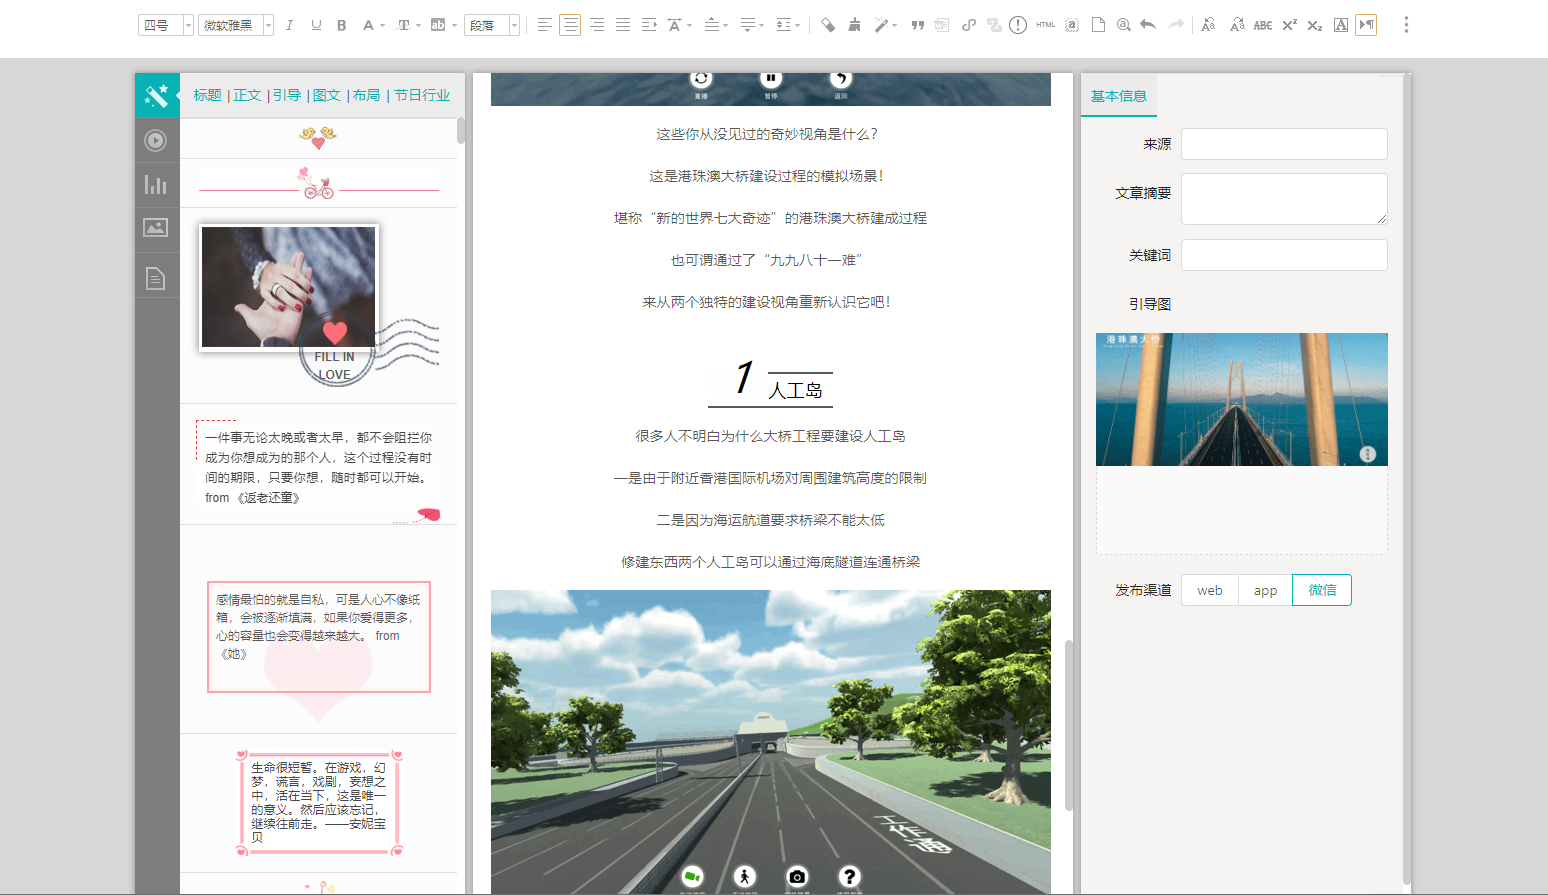Click the insert hyperlink icon
The width and height of the screenshot is (1548, 895).
968,25
